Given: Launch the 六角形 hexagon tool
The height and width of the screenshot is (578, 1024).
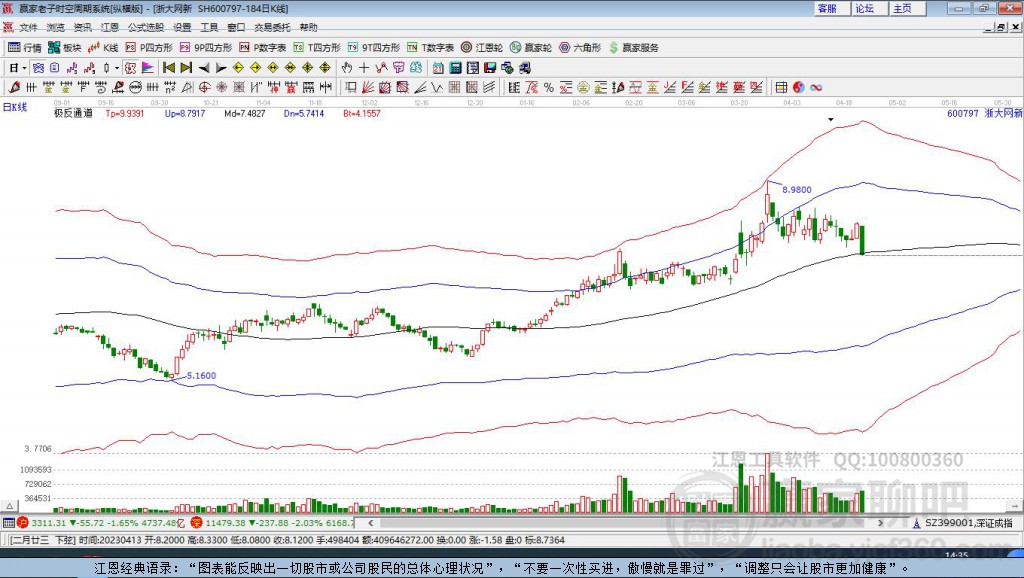Looking at the screenshot, I should click(581, 47).
